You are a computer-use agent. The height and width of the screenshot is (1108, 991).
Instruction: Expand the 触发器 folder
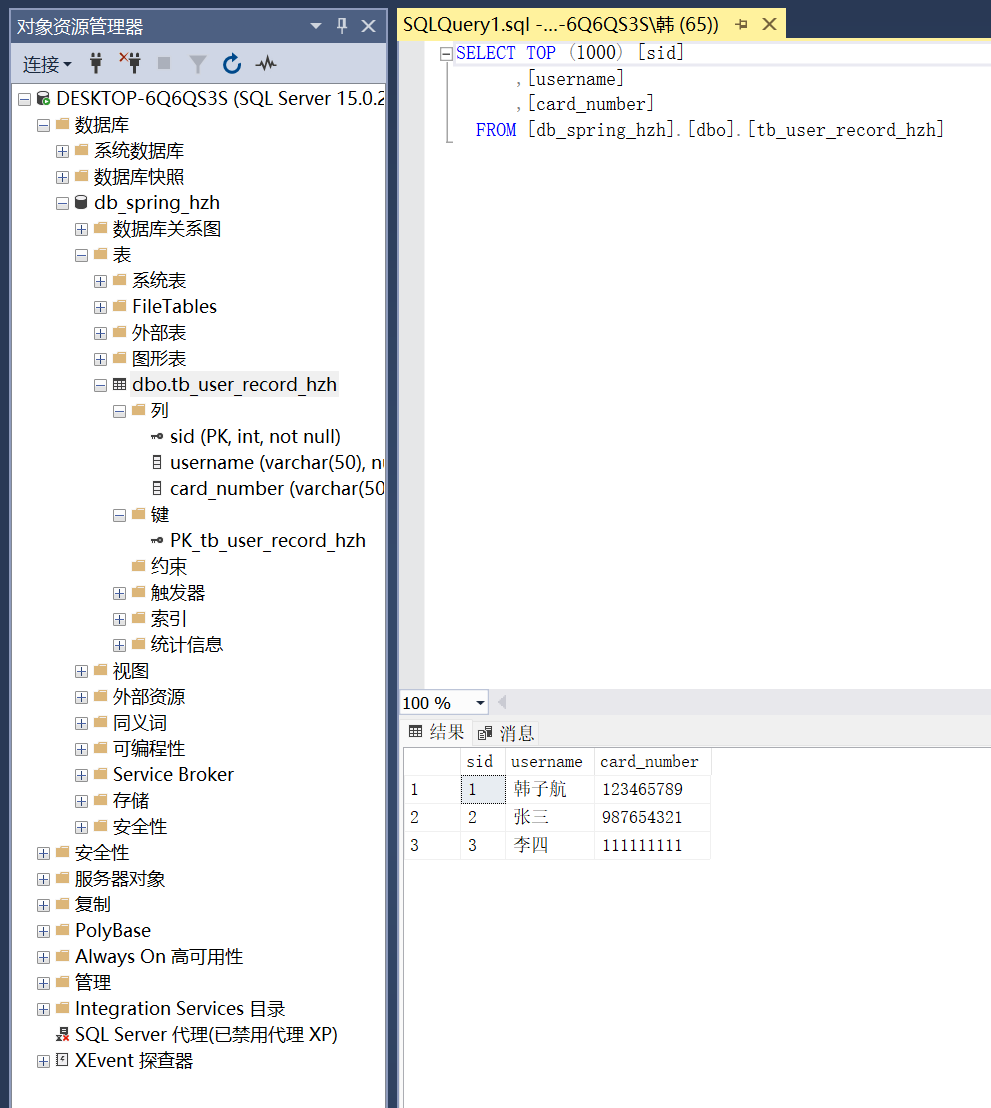point(119,594)
